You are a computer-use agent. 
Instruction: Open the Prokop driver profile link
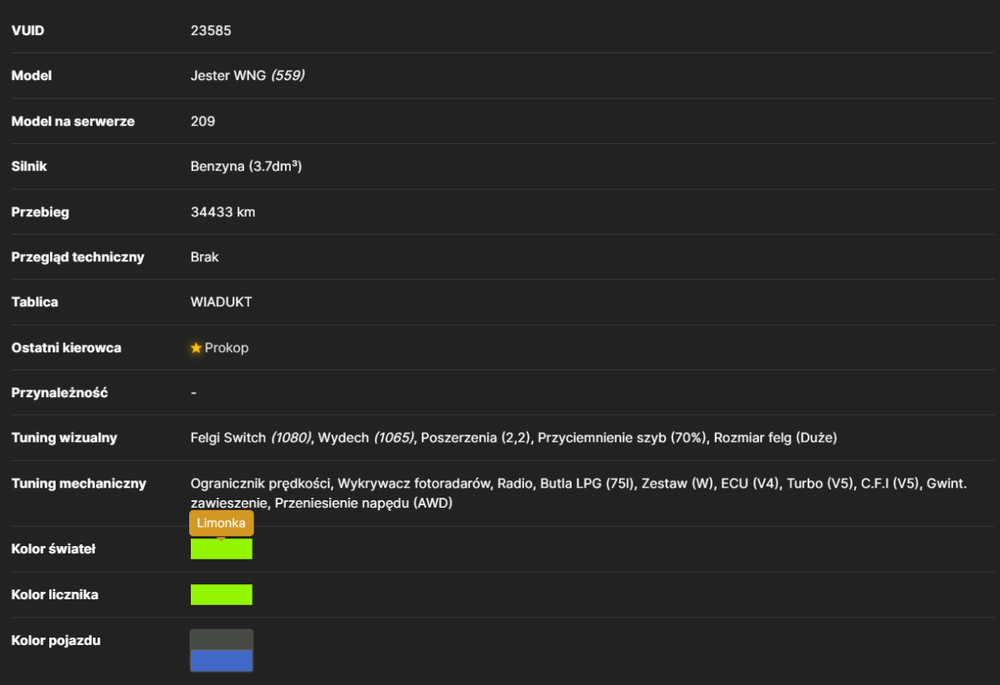tap(226, 348)
